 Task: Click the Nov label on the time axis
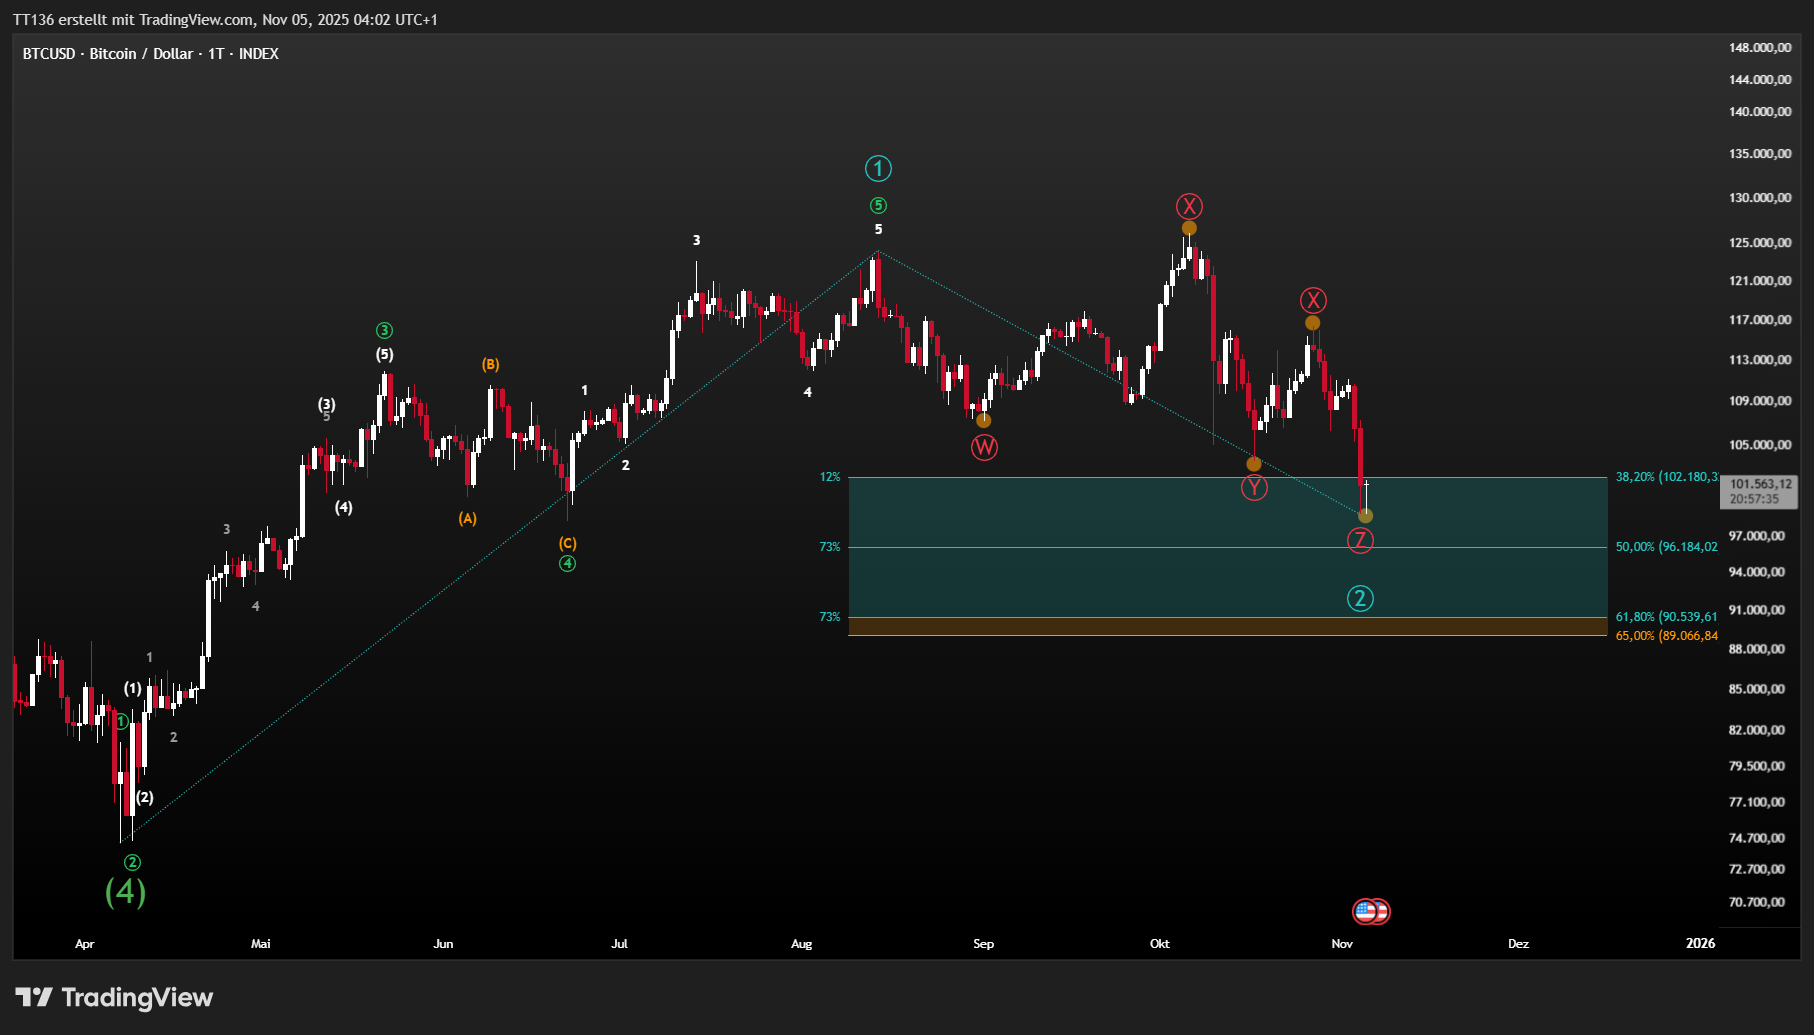click(x=1342, y=943)
